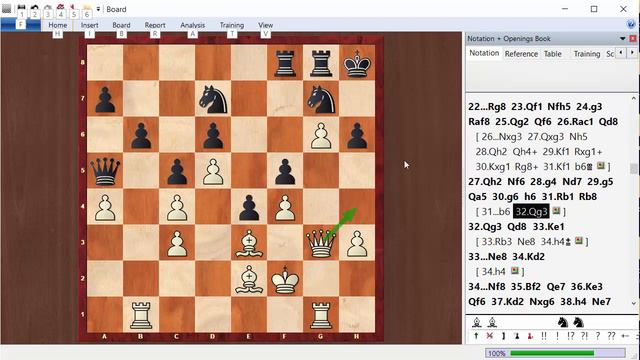Annotate move with ?! symbol
640x360 pixels.
point(584,336)
